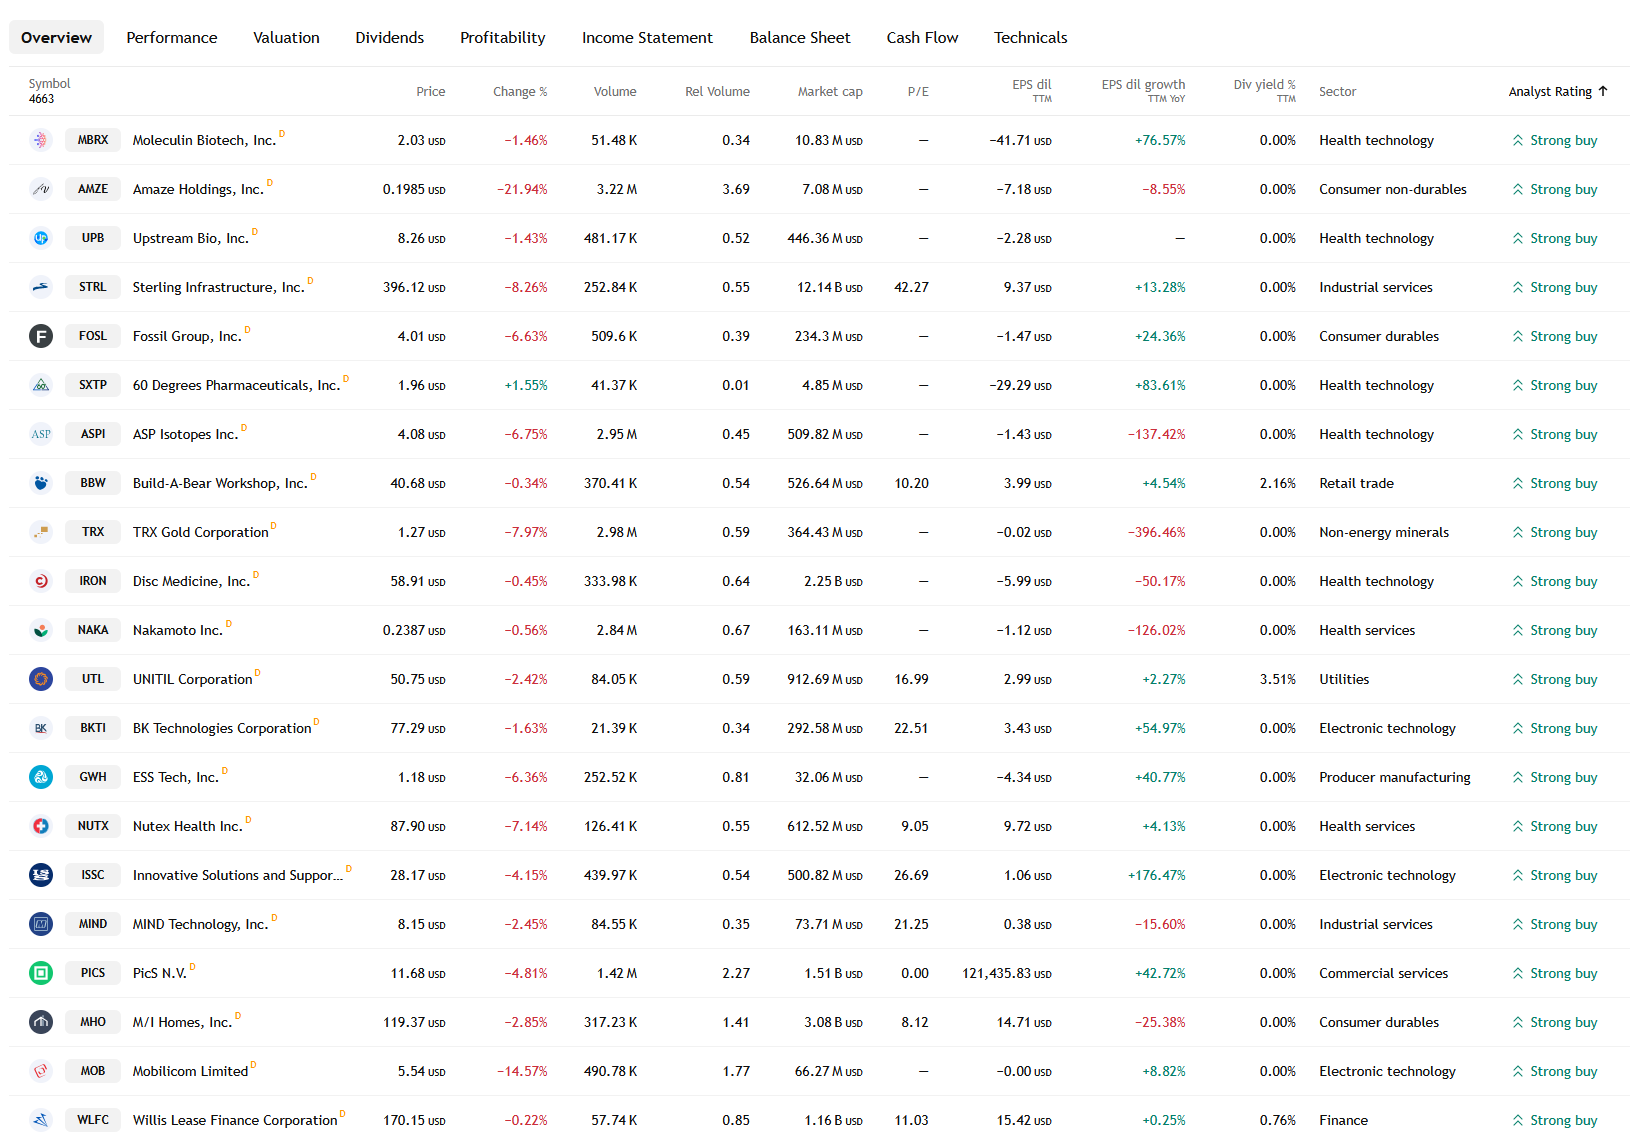Switch to the Technicals tab
1649x1143 pixels.
coord(1031,38)
